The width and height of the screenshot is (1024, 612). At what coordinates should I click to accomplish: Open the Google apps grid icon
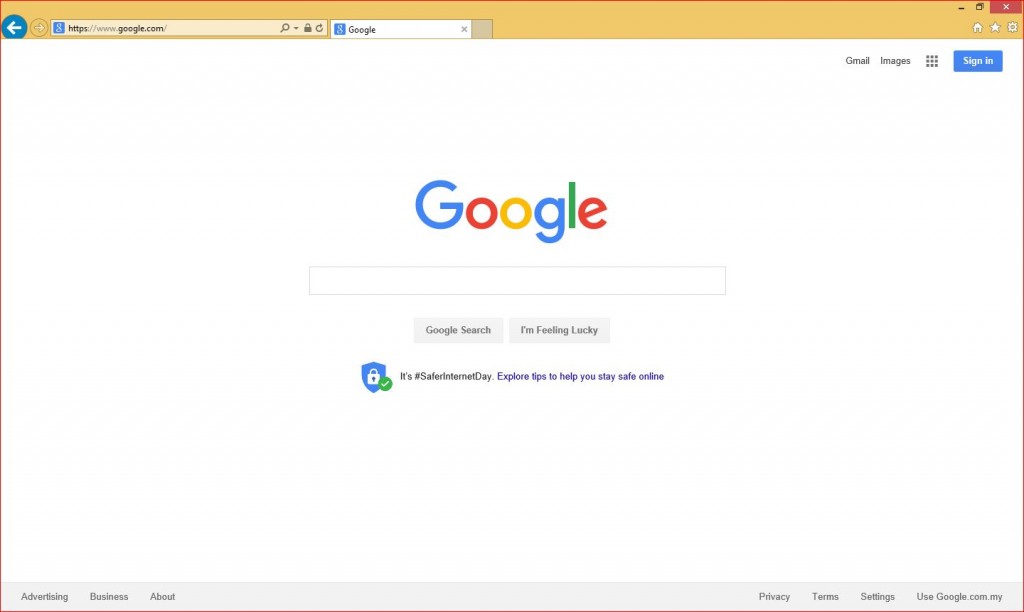pos(932,61)
